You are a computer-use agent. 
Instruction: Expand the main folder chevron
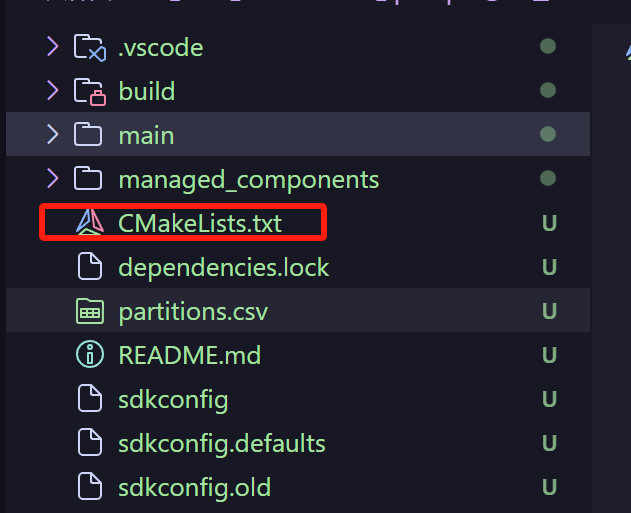pos(52,135)
